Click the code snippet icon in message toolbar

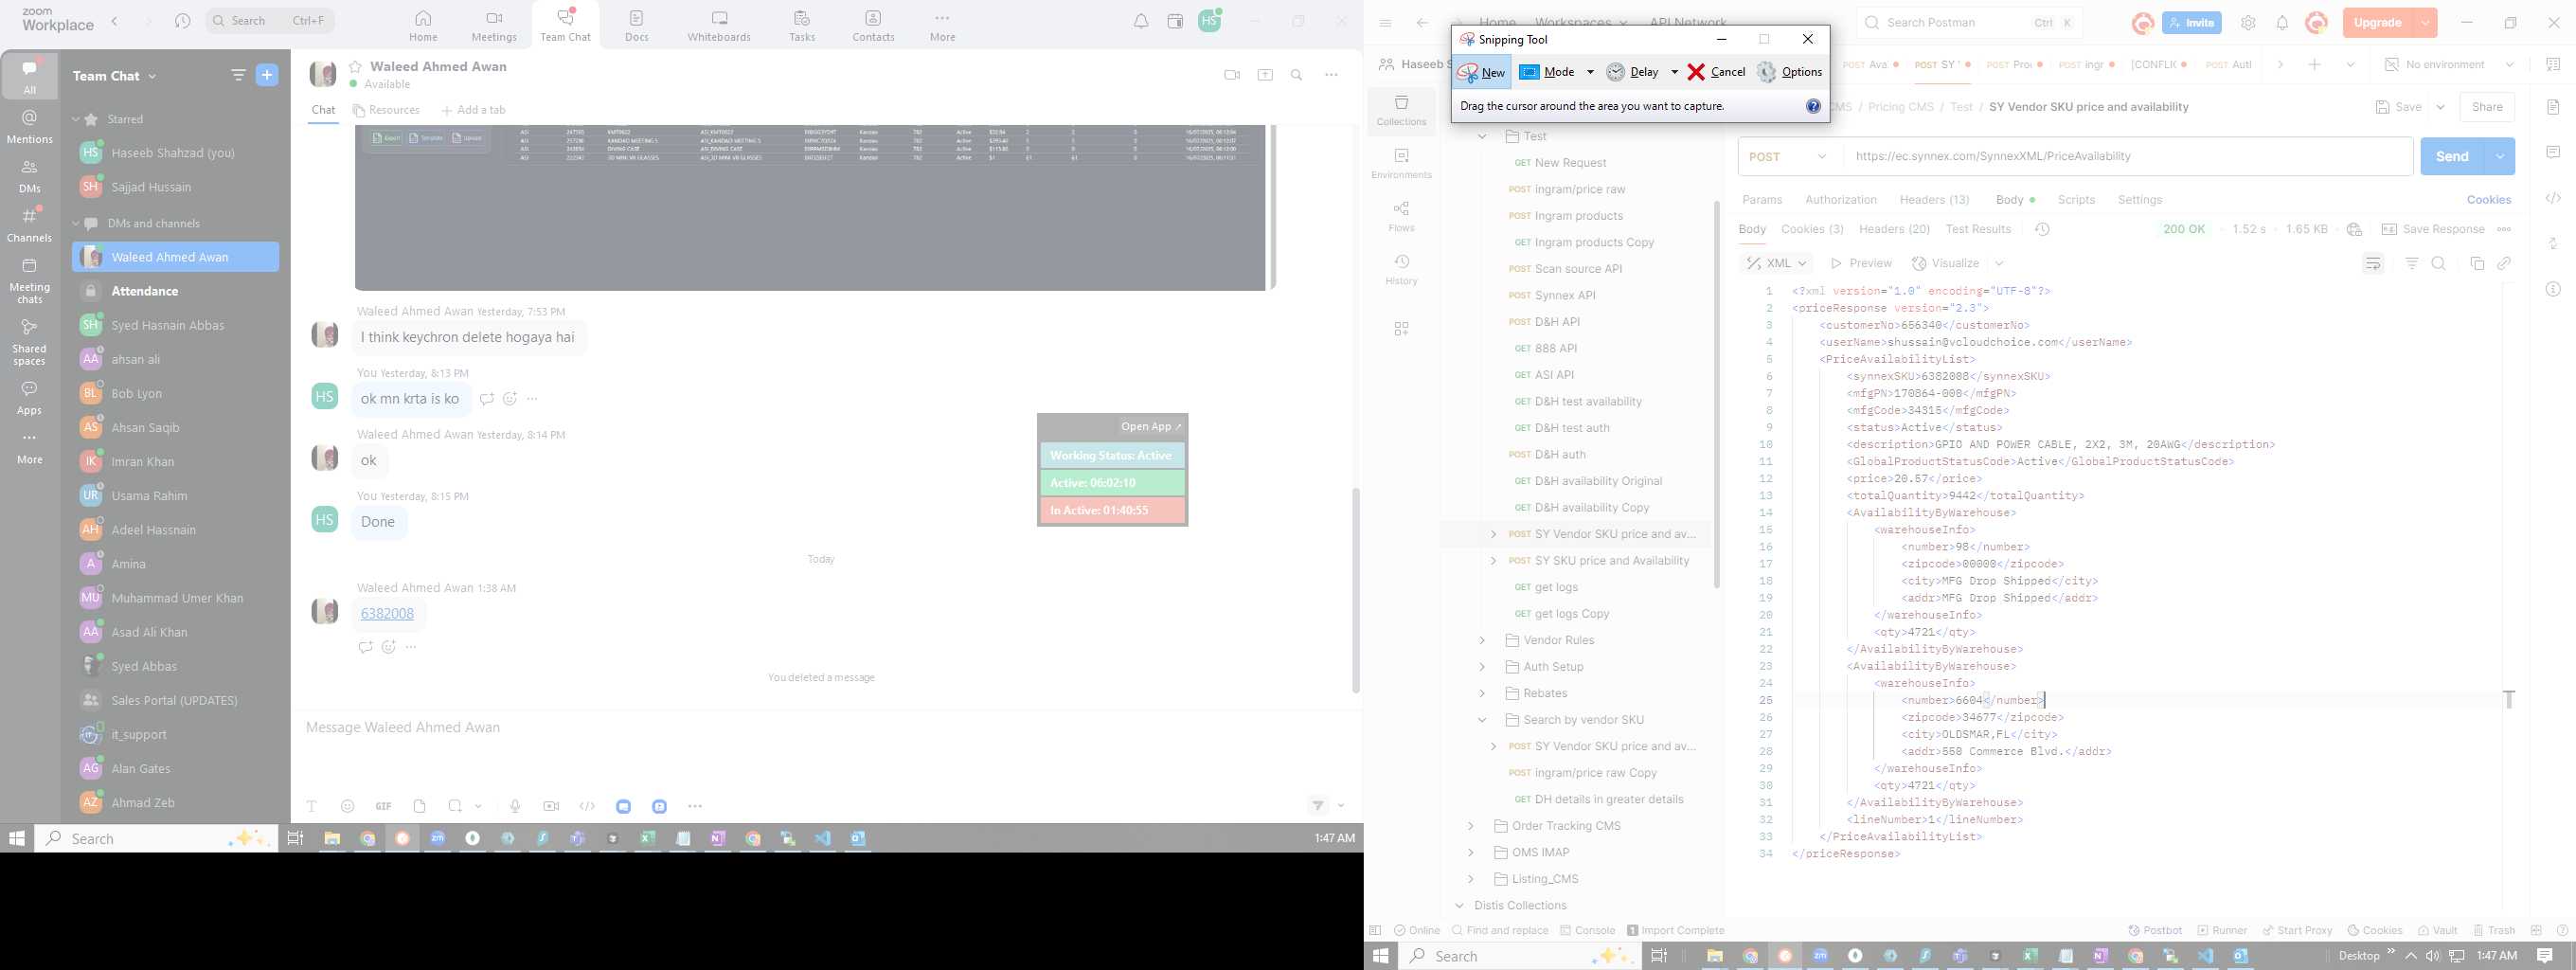pos(587,806)
